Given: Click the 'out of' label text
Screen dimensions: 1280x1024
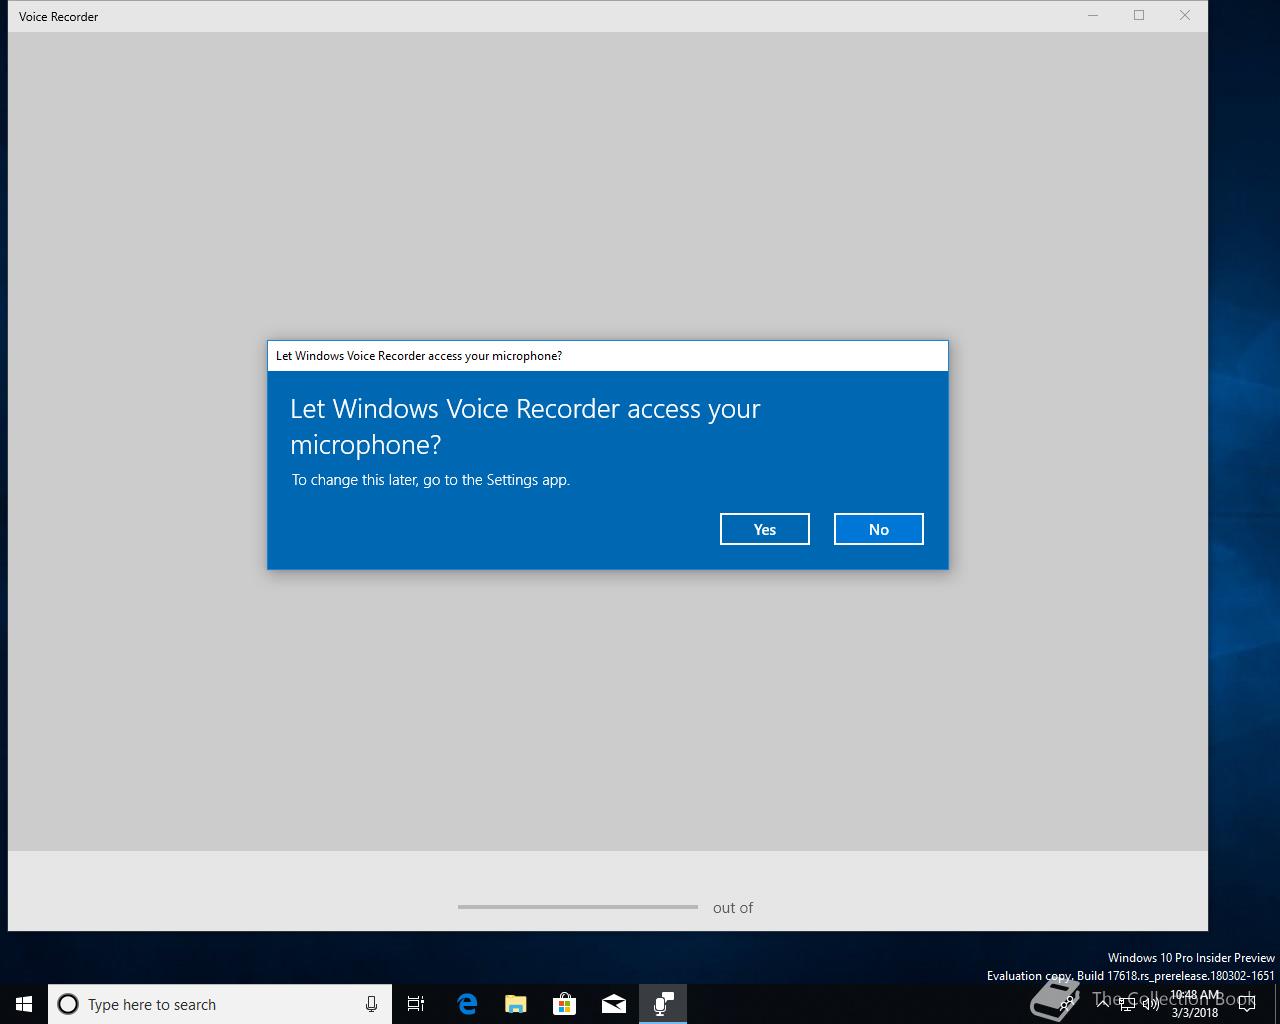Looking at the screenshot, I should [733, 908].
